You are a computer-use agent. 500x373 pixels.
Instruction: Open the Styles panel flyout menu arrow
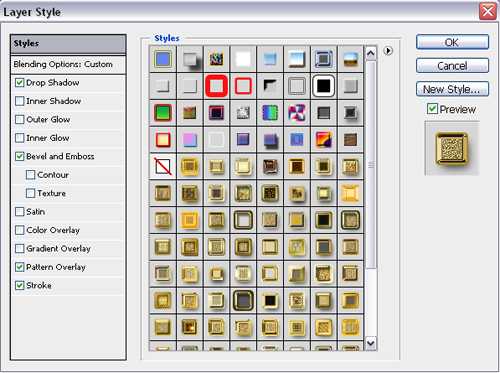tap(388, 51)
